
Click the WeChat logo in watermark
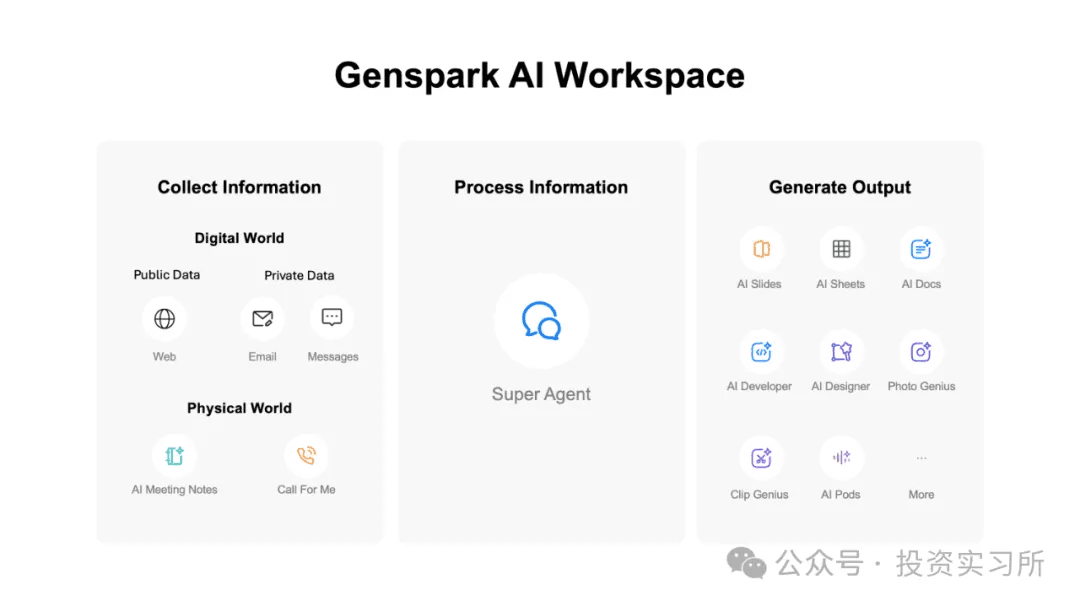click(747, 564)
